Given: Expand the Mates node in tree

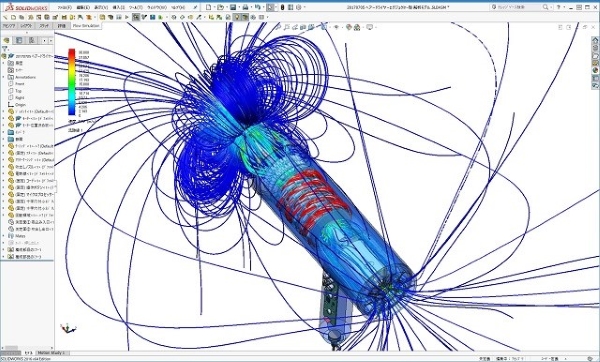Looking at the screenshot, I should 3,236.
